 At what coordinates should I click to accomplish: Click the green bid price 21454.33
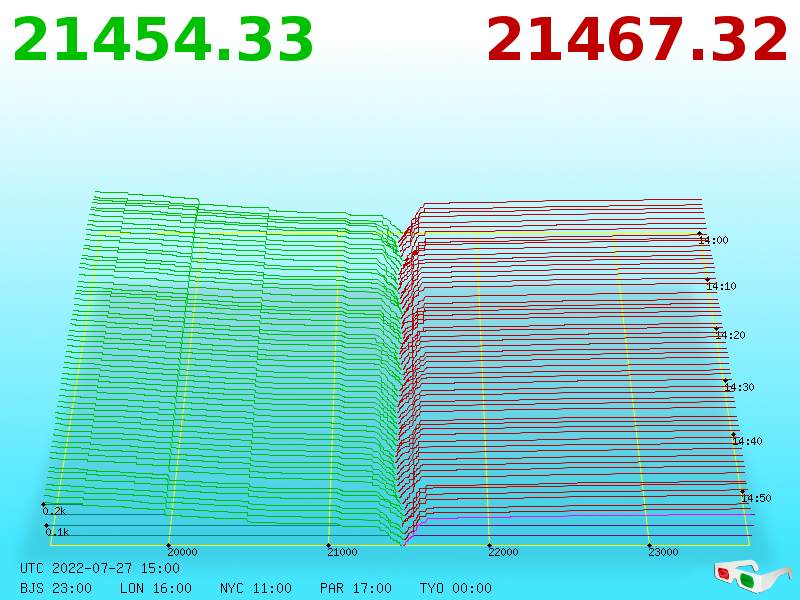[163, 40]
